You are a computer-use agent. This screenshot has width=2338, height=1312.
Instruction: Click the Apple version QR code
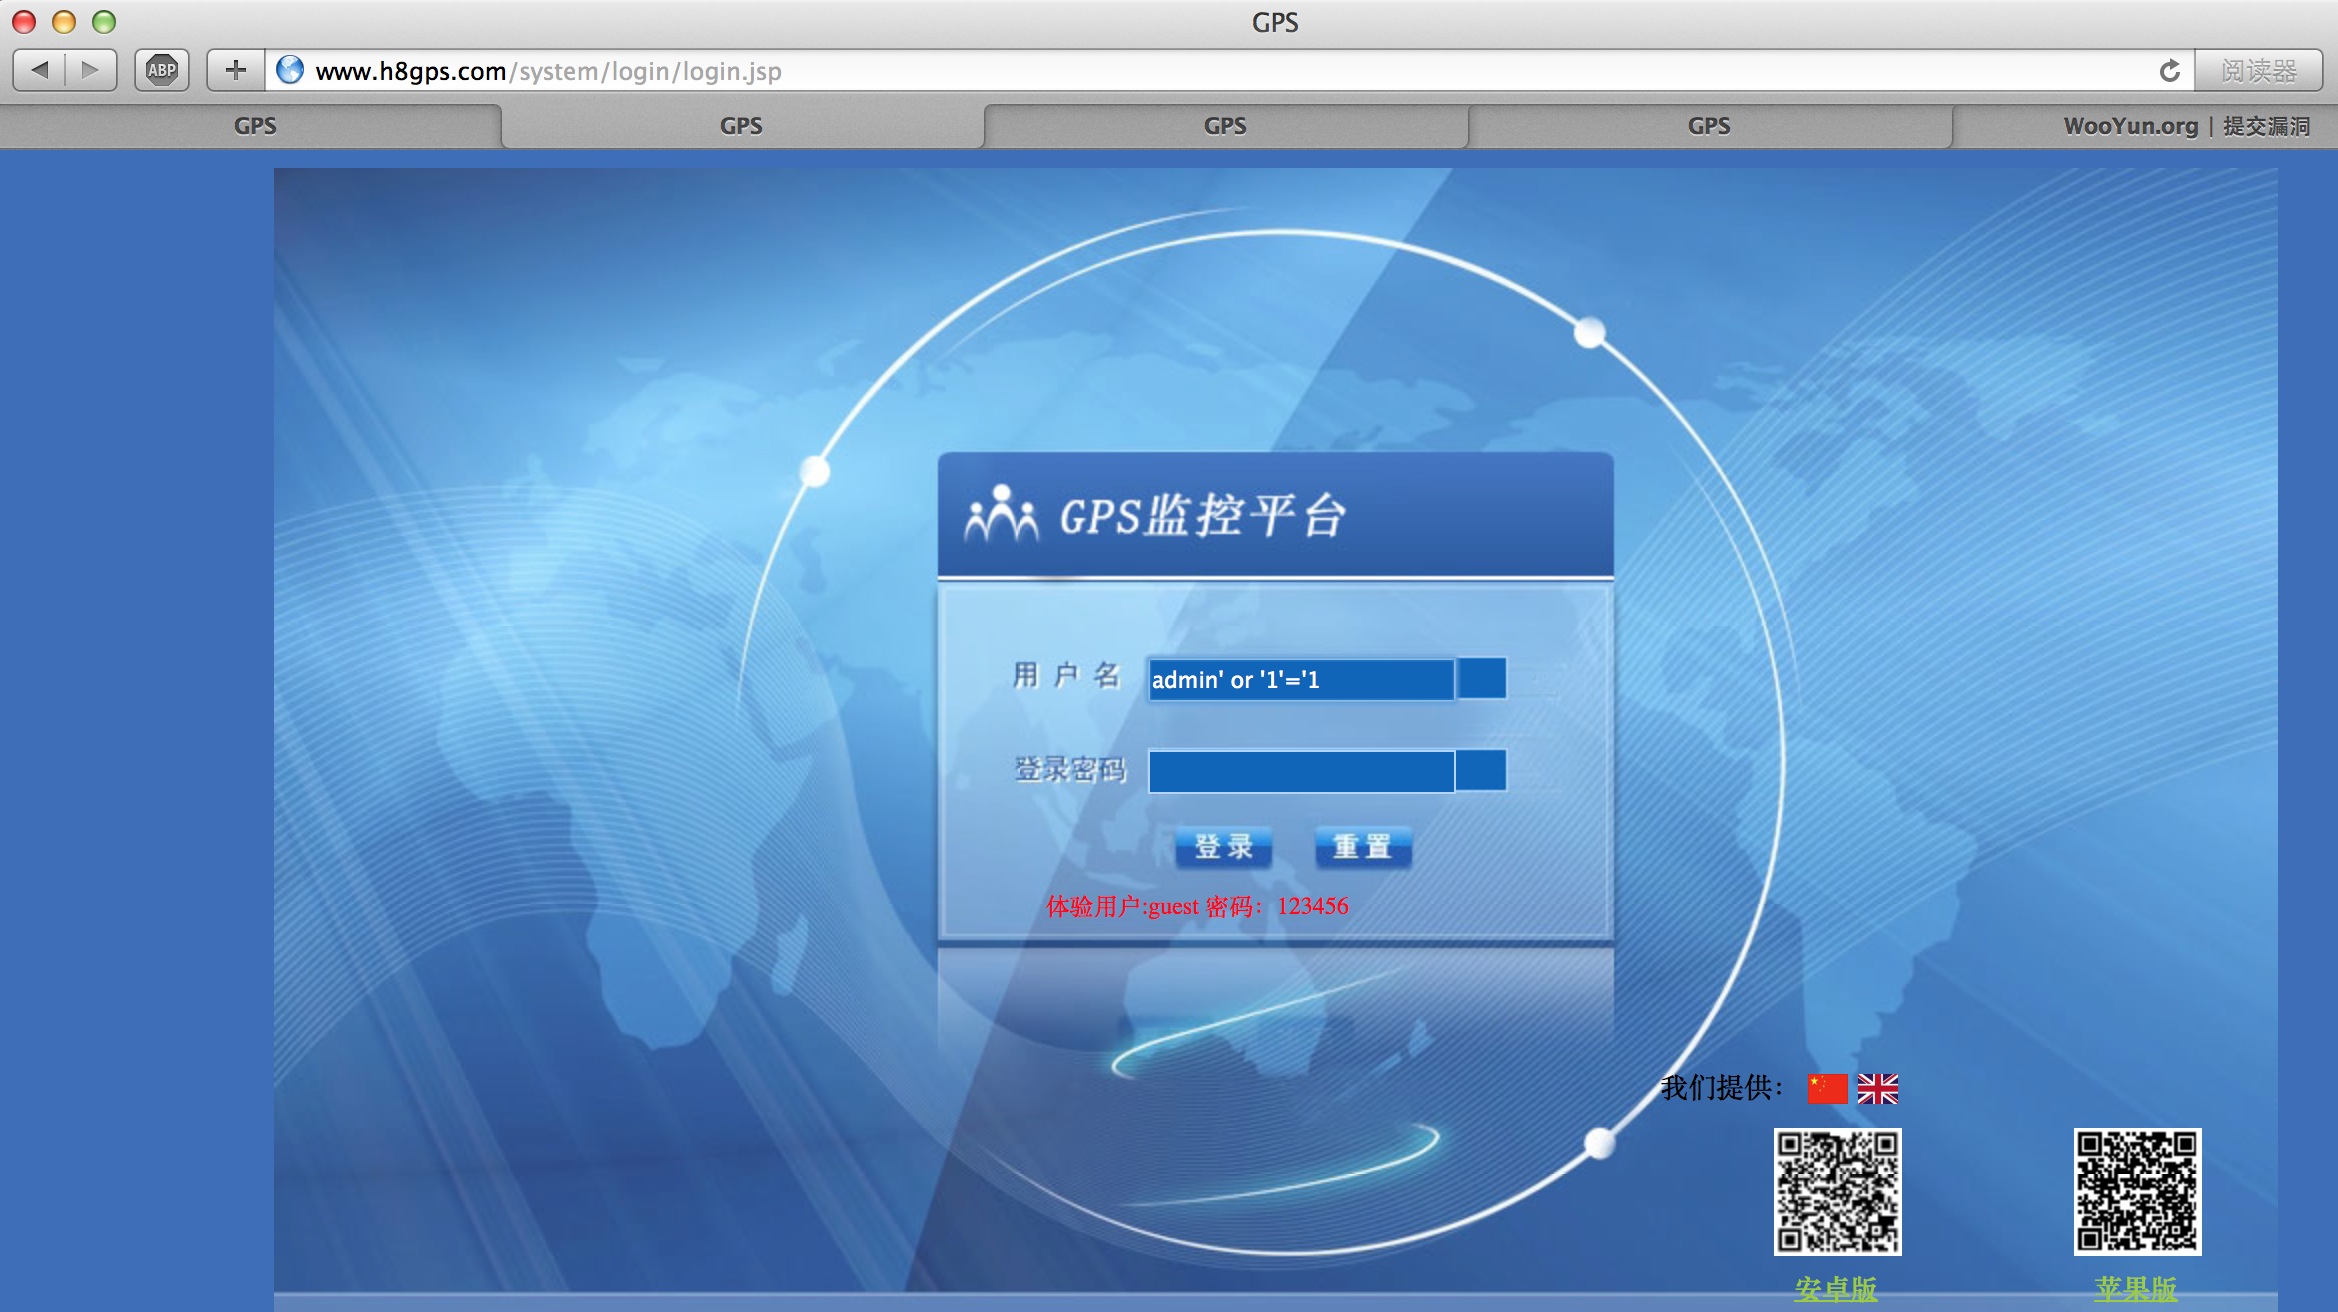pos(2137,1192)
